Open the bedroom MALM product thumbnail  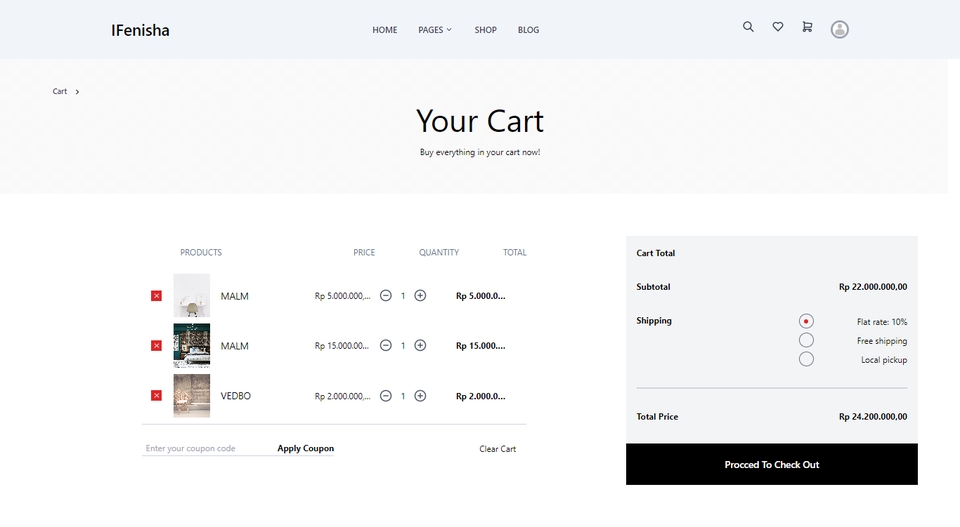(x=192, y=346)
